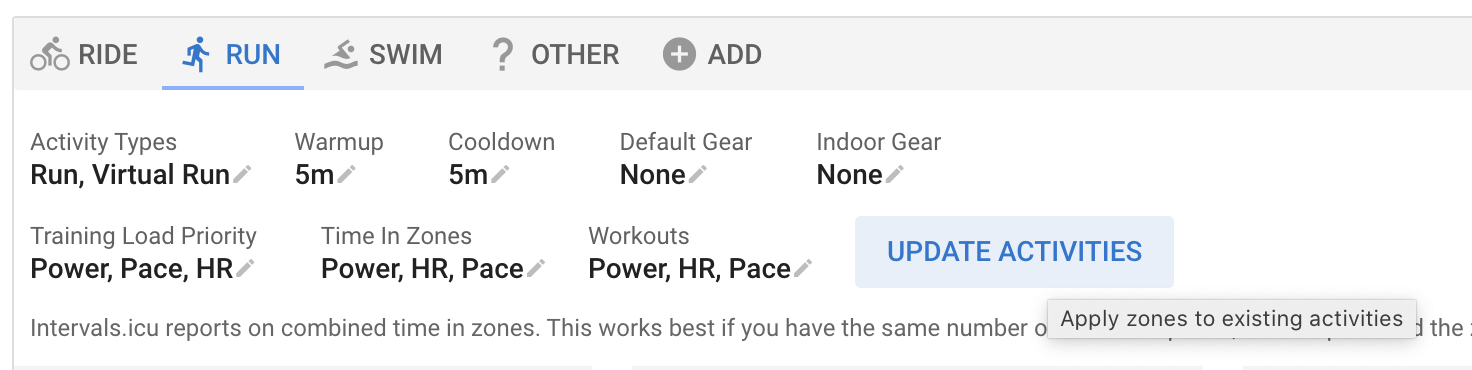
Task: Click the Warmup 5m value
Action: click(314, 175)
